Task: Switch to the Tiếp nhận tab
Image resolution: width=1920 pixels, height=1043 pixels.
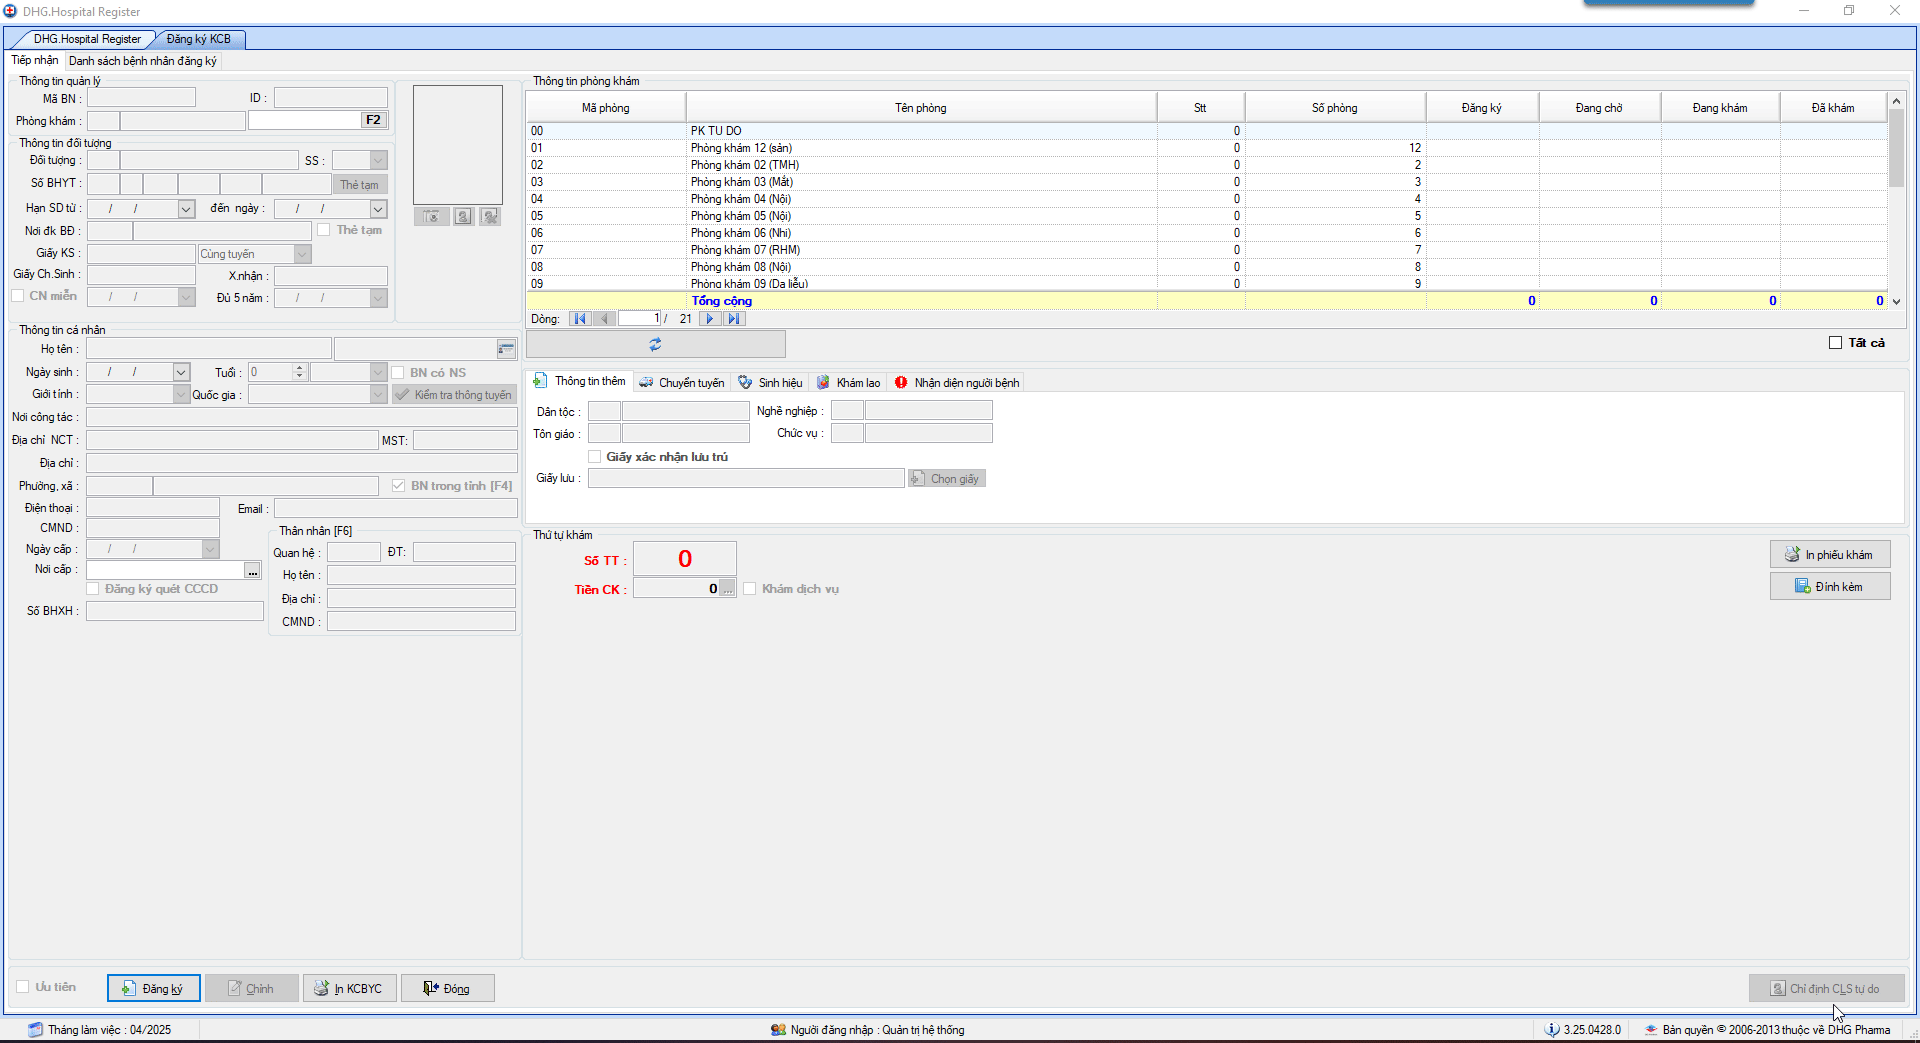Action: pos(35,61)
